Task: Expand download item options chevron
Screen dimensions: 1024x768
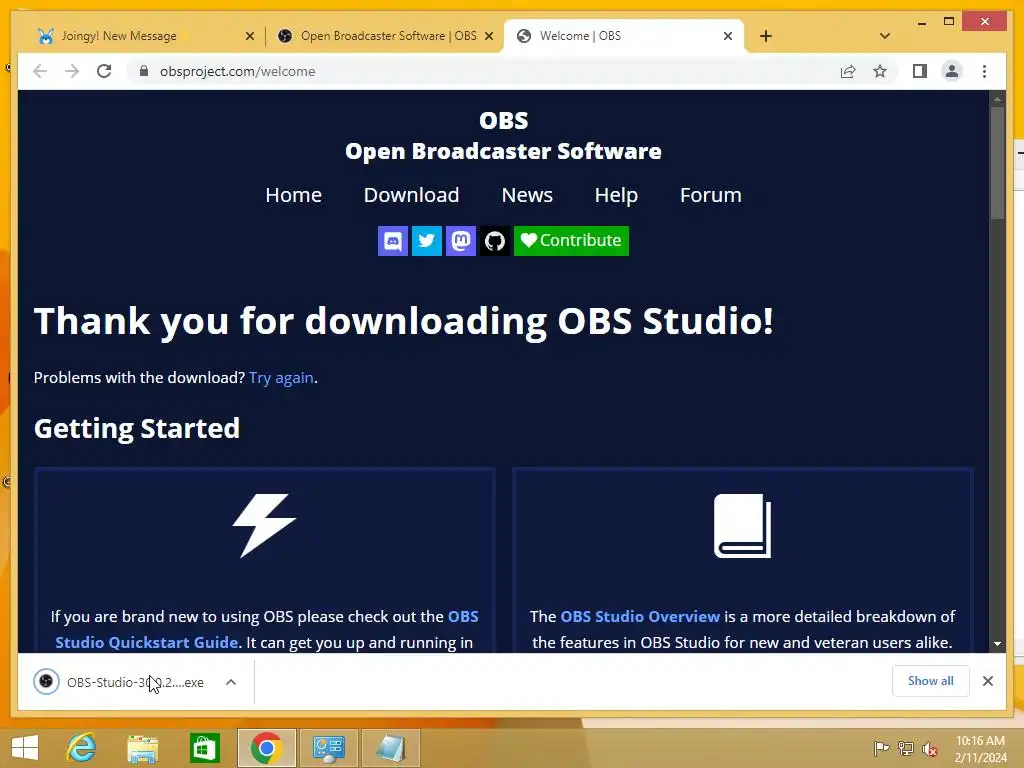Action: (x=231, y=682)
